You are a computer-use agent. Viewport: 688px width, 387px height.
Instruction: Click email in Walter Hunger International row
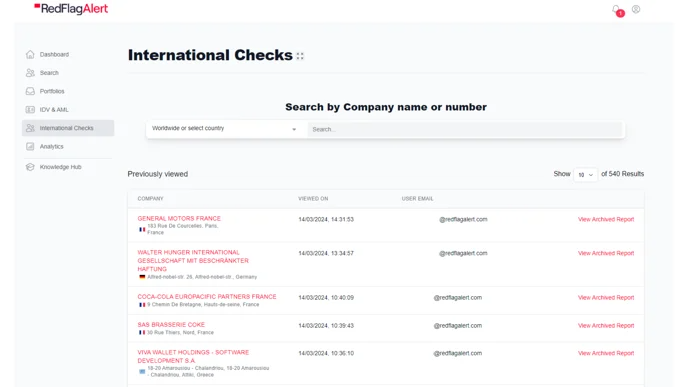463,253
